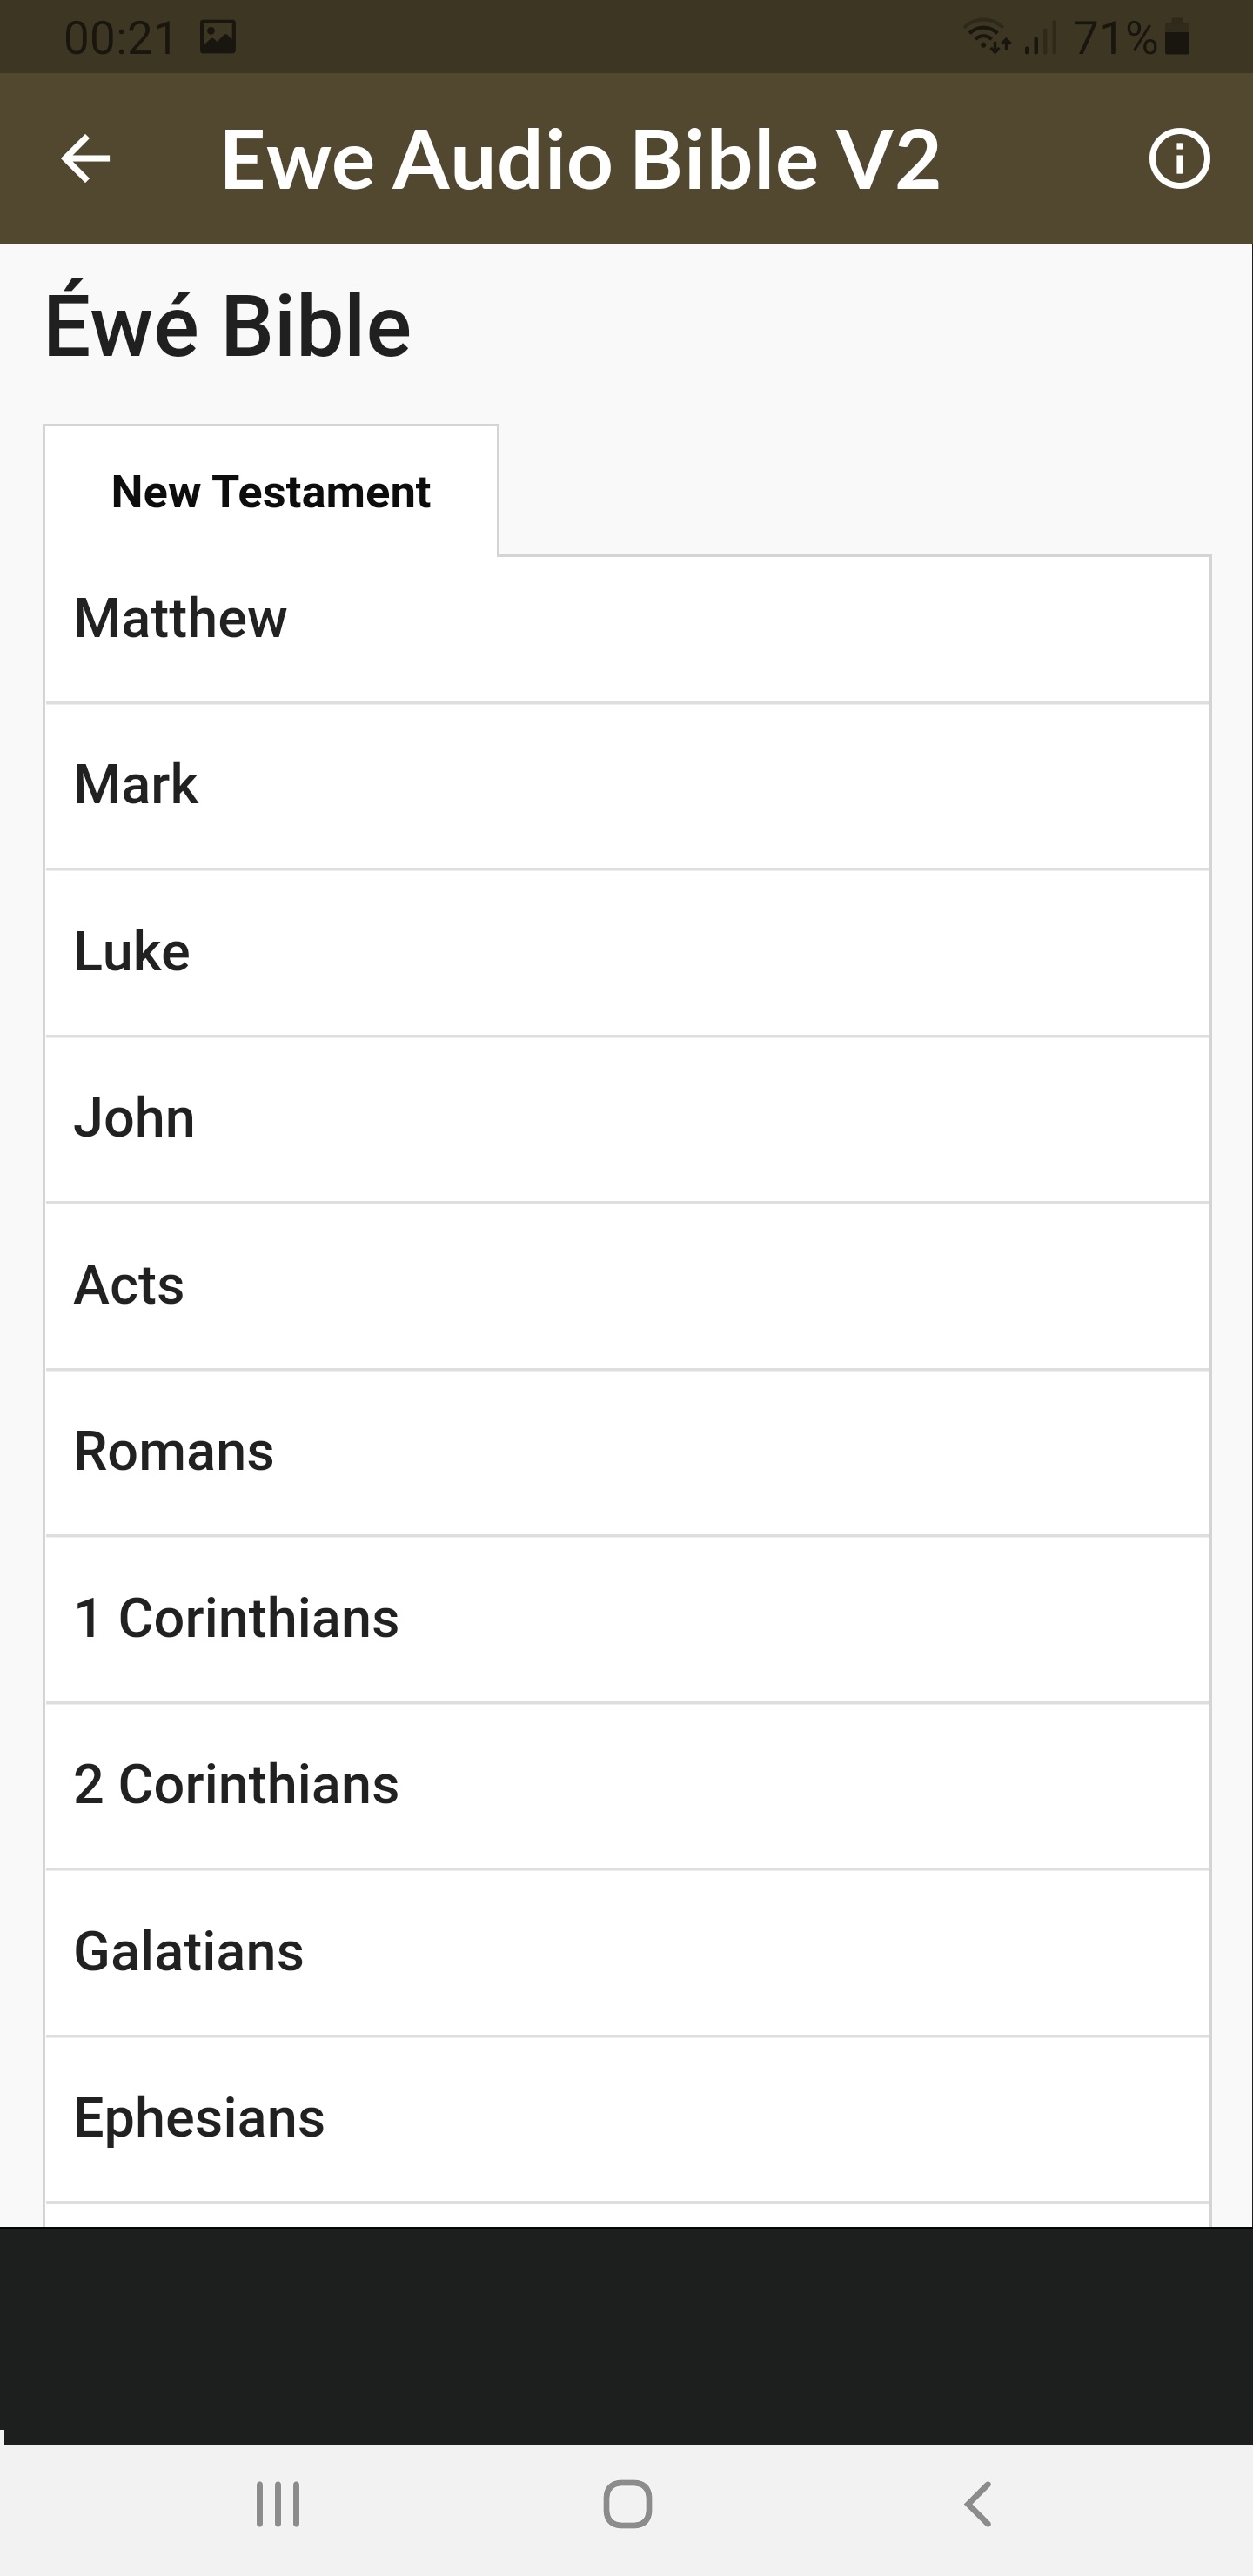
Task: Tap the Wi-Fi signal icon in status bar
Action: point(986,38)
